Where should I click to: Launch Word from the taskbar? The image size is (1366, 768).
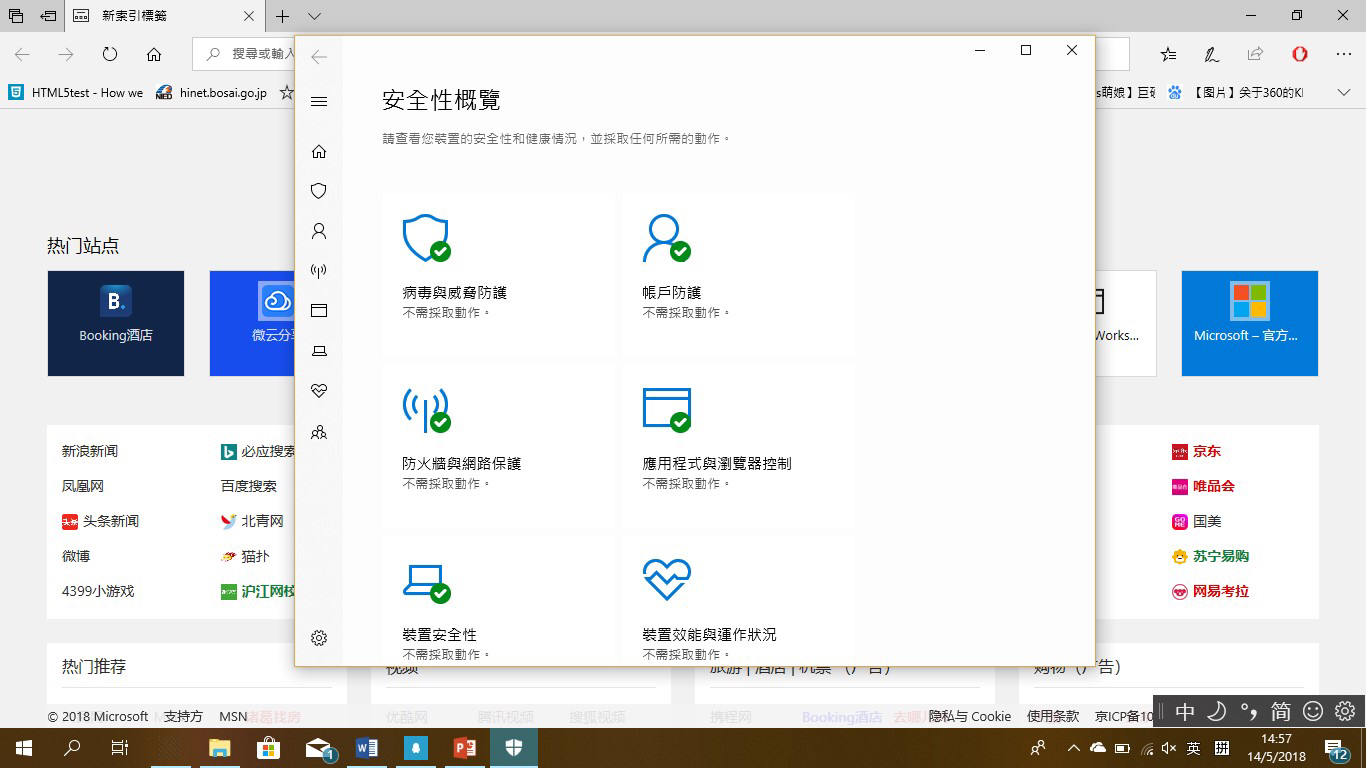tap(366, 748)
